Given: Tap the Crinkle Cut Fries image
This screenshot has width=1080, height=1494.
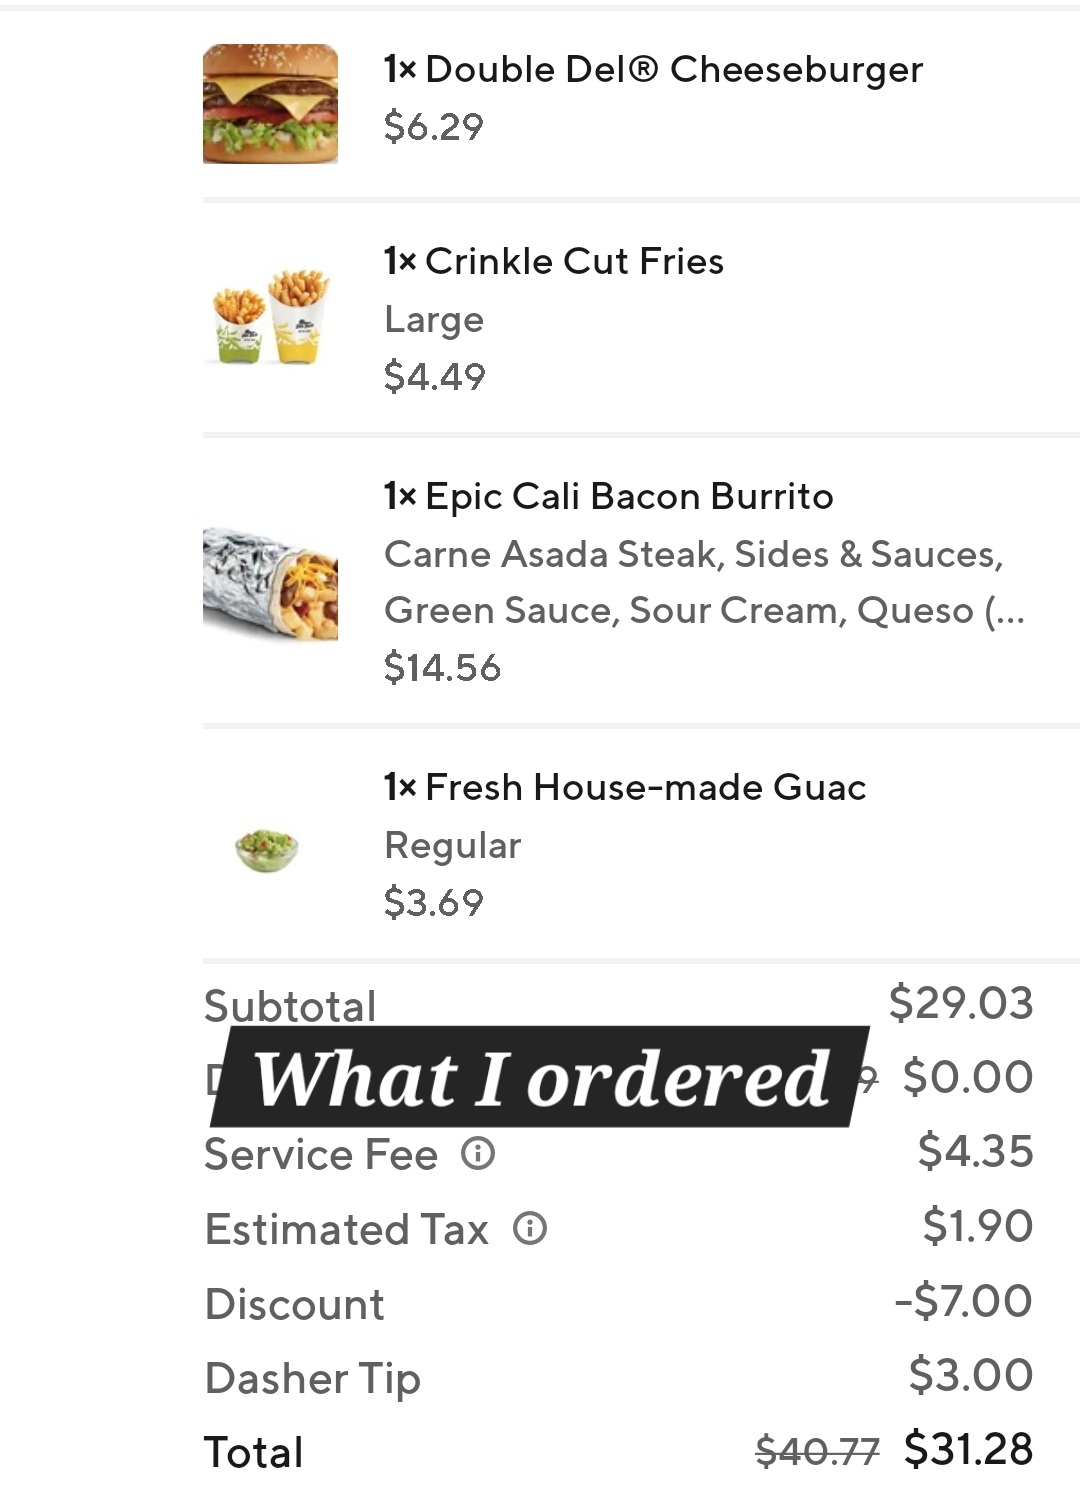Looking at the screenshot, I should (x=270, y=316).
